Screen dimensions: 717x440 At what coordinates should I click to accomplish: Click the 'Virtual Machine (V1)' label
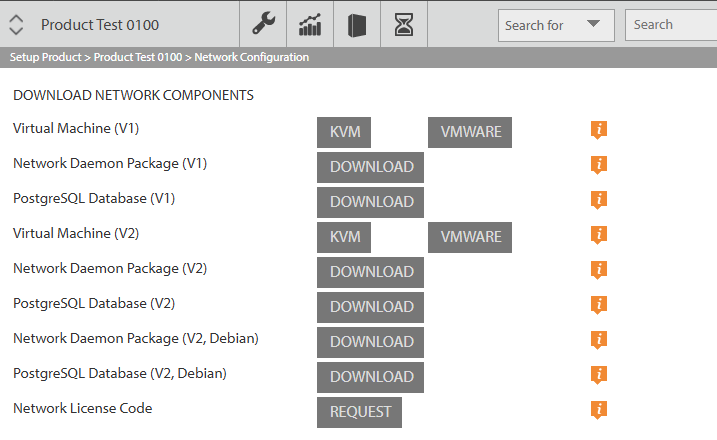76,129
